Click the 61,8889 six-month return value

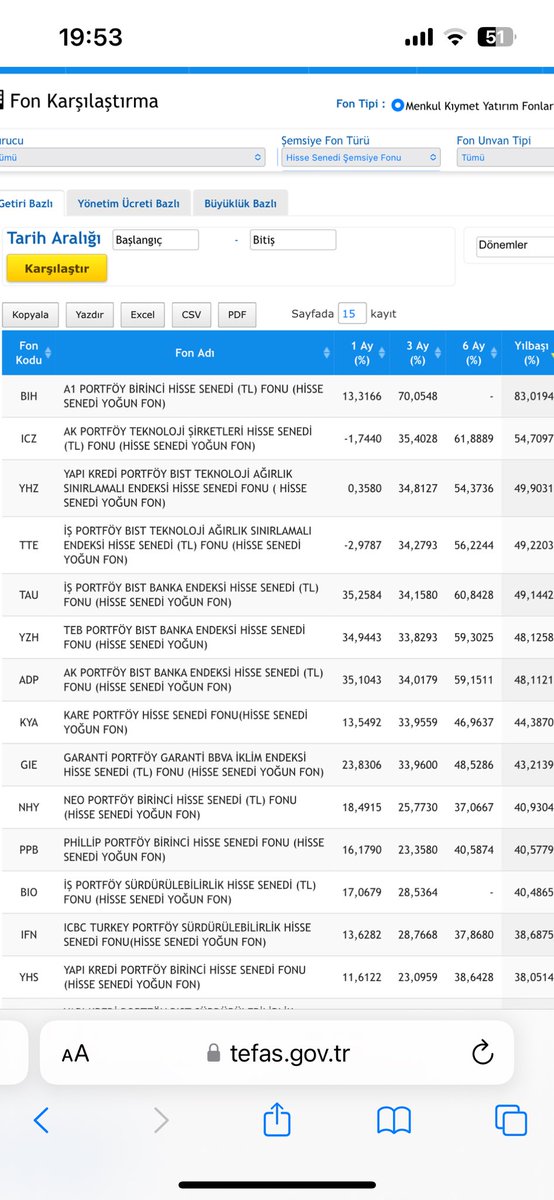473,438
